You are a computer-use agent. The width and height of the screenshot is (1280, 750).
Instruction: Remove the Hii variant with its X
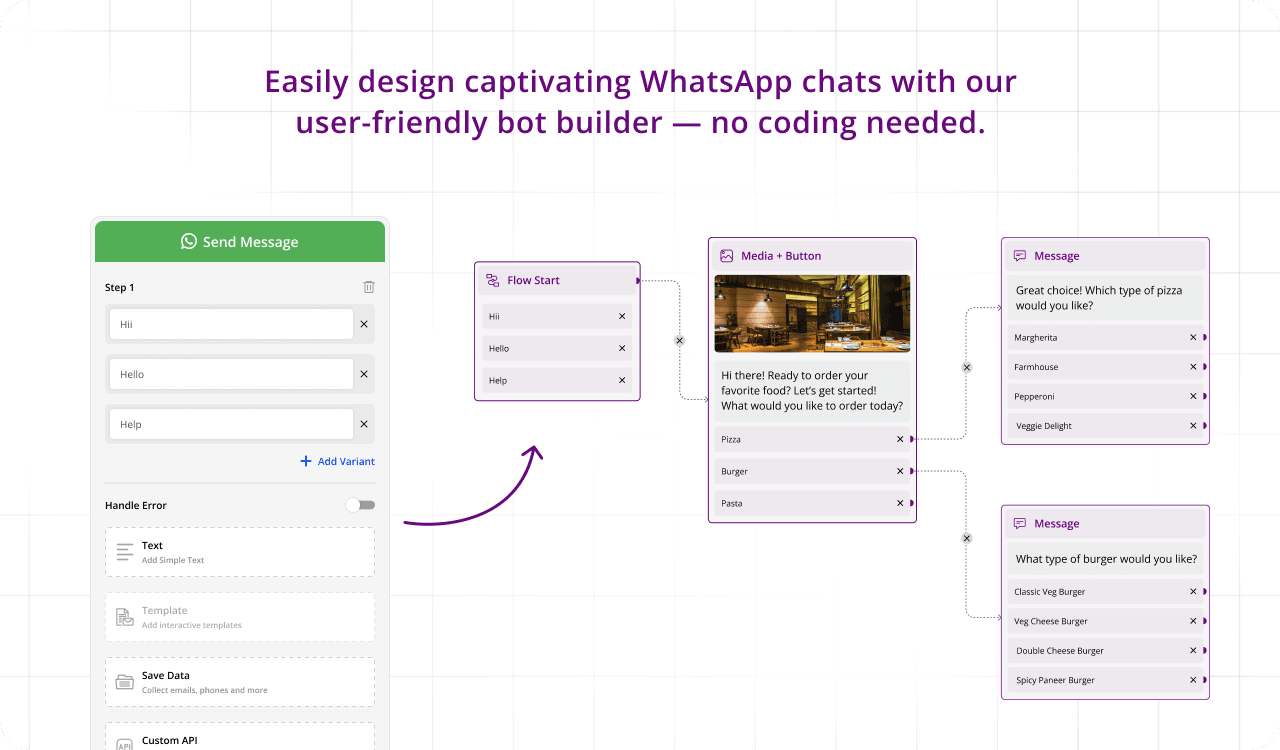pyautogui.click(x=364, y=324)
